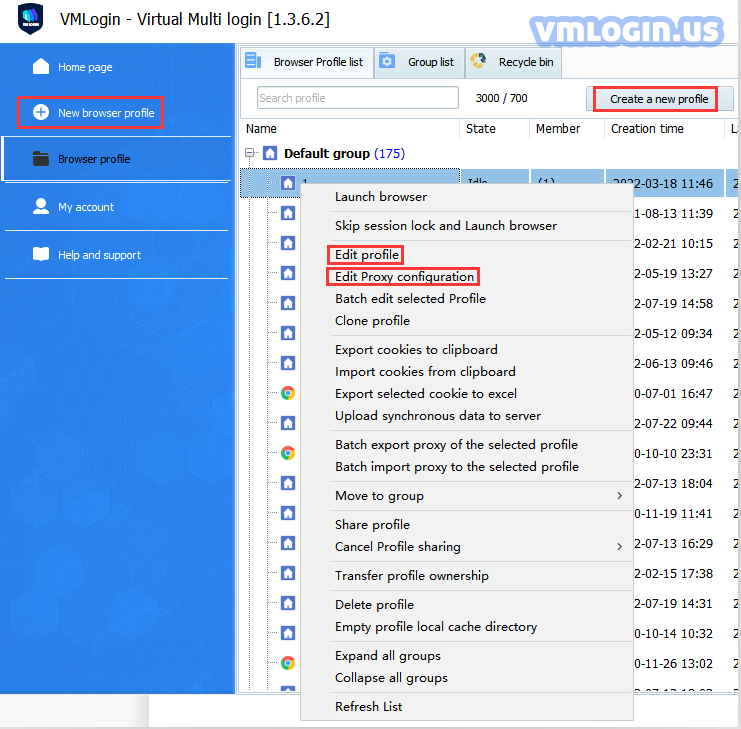The image size is (741, 729).
Task: Click the Name column header
Action: click(x=350, y=129)
